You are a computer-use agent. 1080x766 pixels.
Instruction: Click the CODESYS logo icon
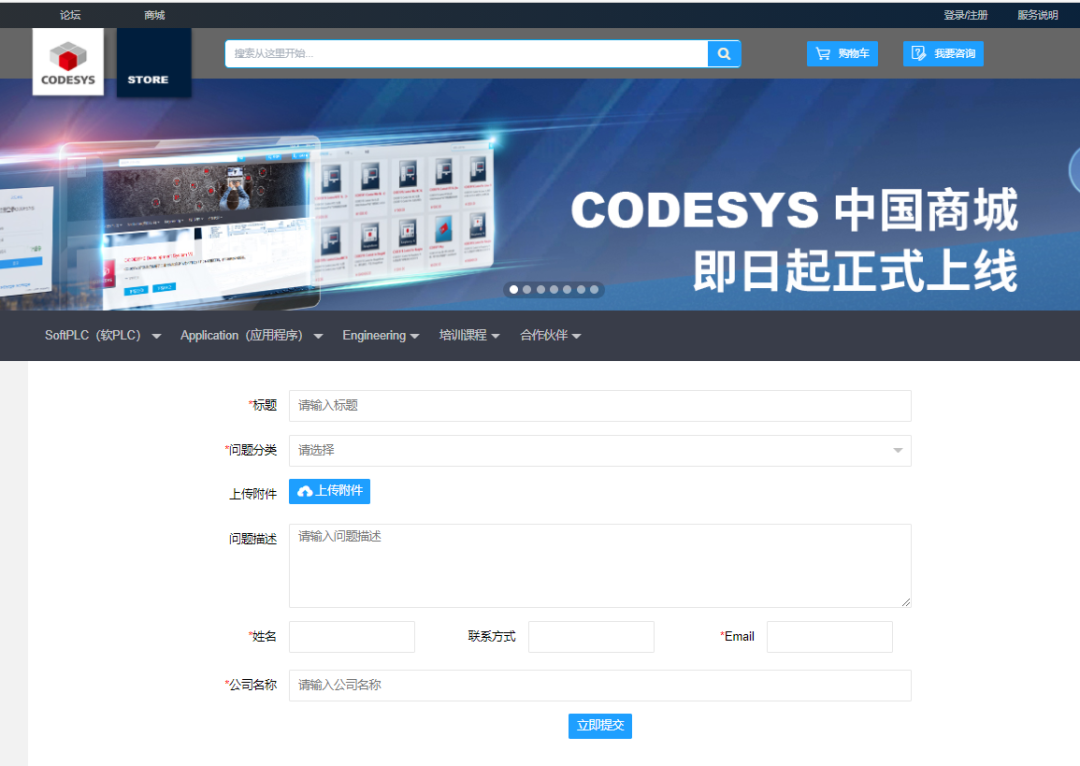68,62
